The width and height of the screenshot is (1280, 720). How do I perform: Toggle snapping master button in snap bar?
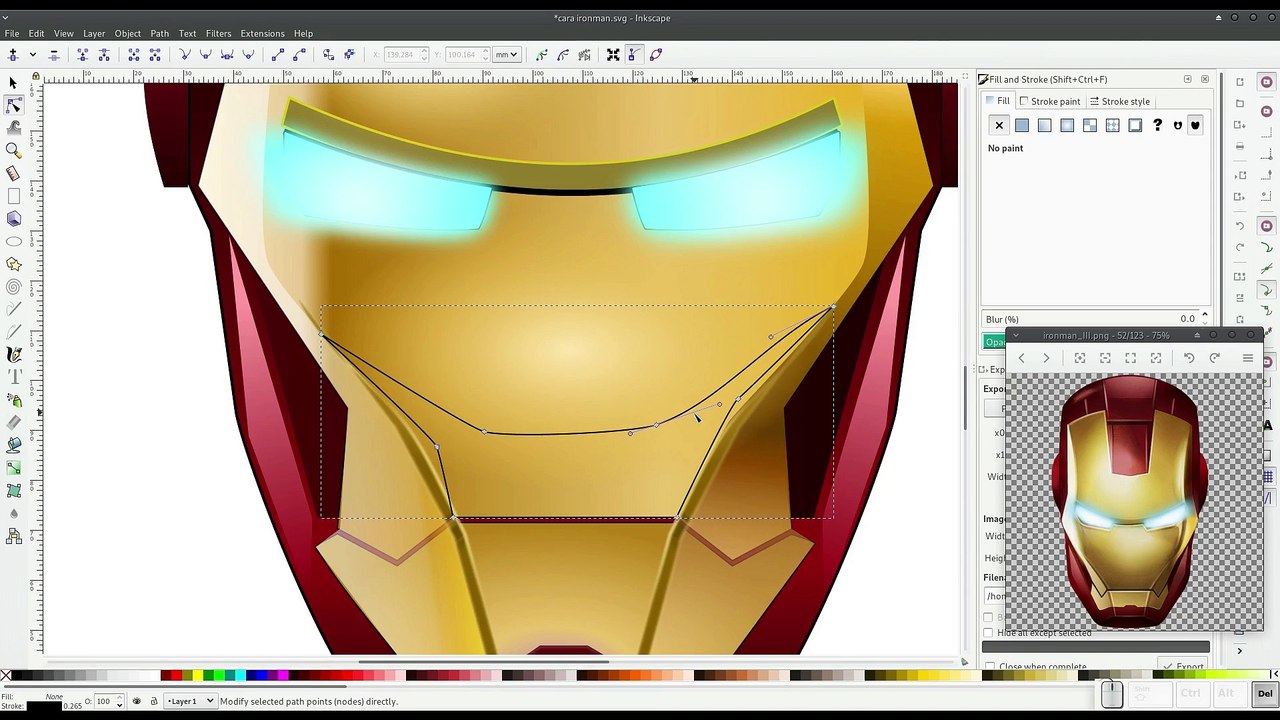click(1266, 82)
